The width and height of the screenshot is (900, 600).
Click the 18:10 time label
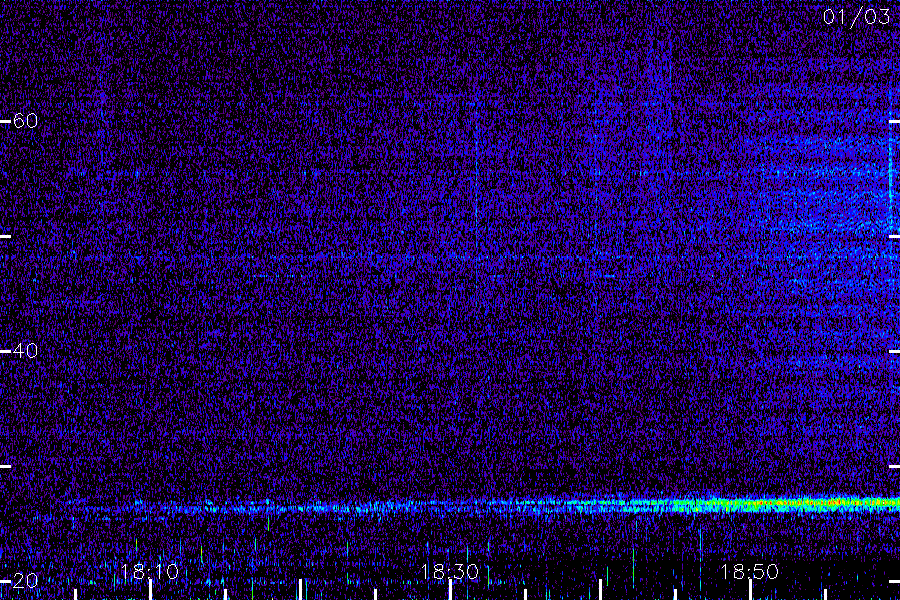coord(149,572)
